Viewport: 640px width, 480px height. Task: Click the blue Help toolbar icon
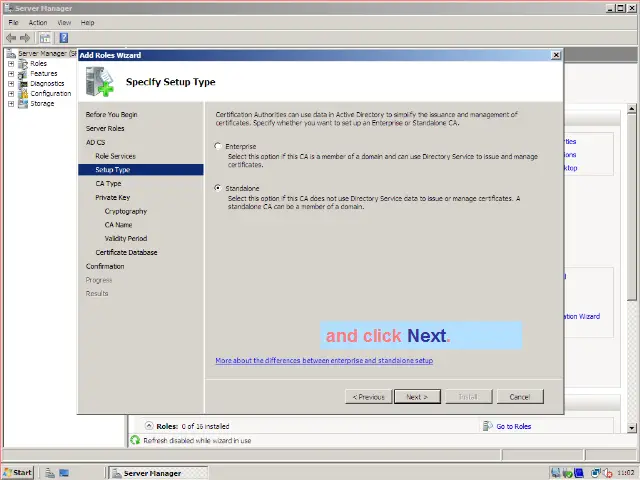click(x=63, y=38)
